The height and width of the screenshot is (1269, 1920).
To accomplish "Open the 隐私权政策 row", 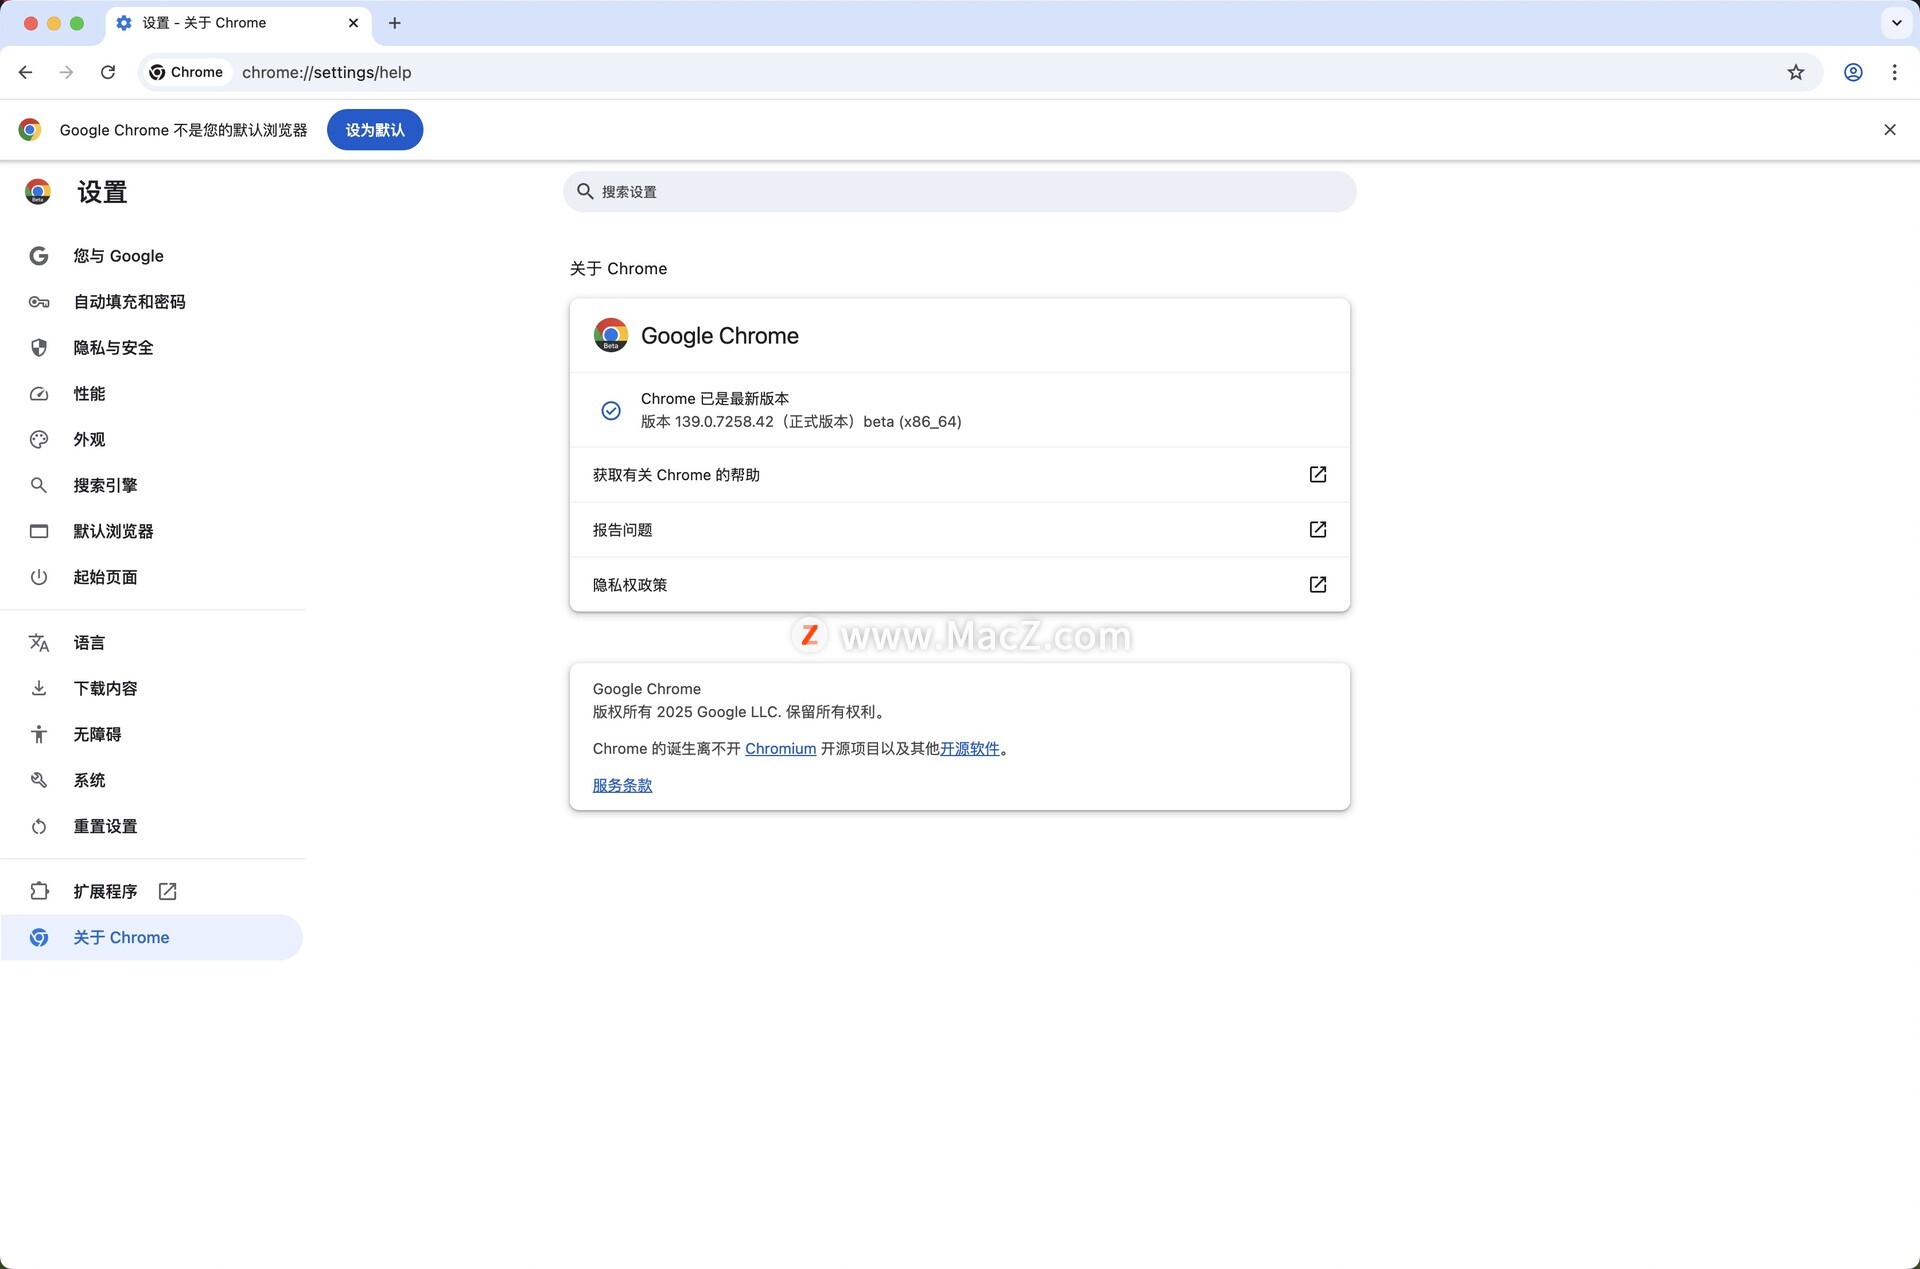I will 960,585.
